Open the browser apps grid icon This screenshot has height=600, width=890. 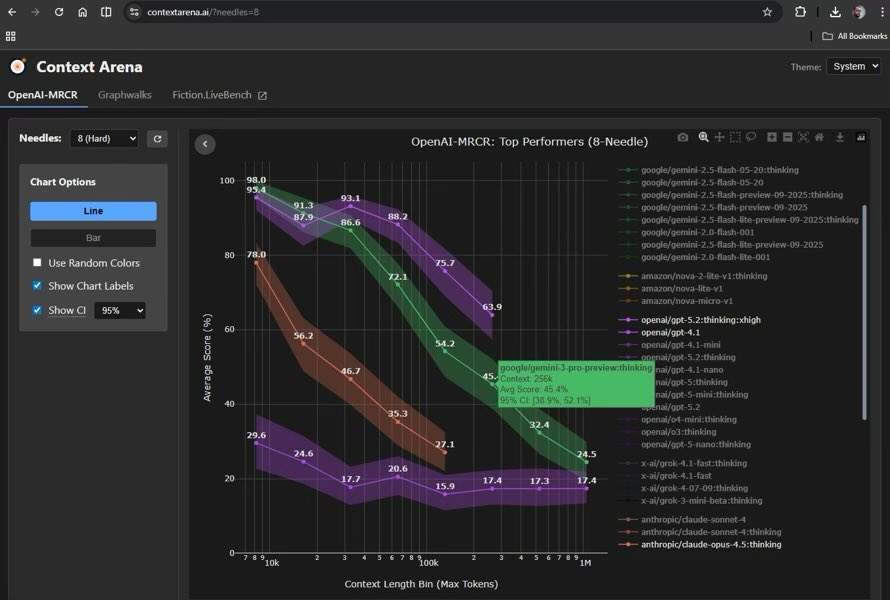point(10,36)
